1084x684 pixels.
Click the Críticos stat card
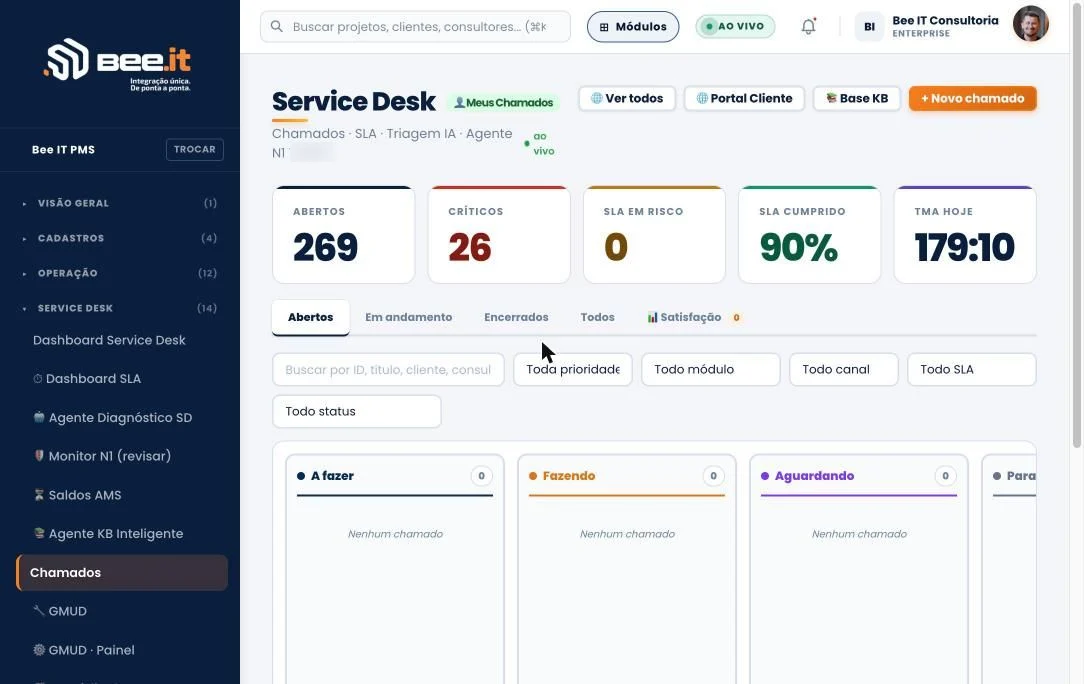(x=499, y=234)
